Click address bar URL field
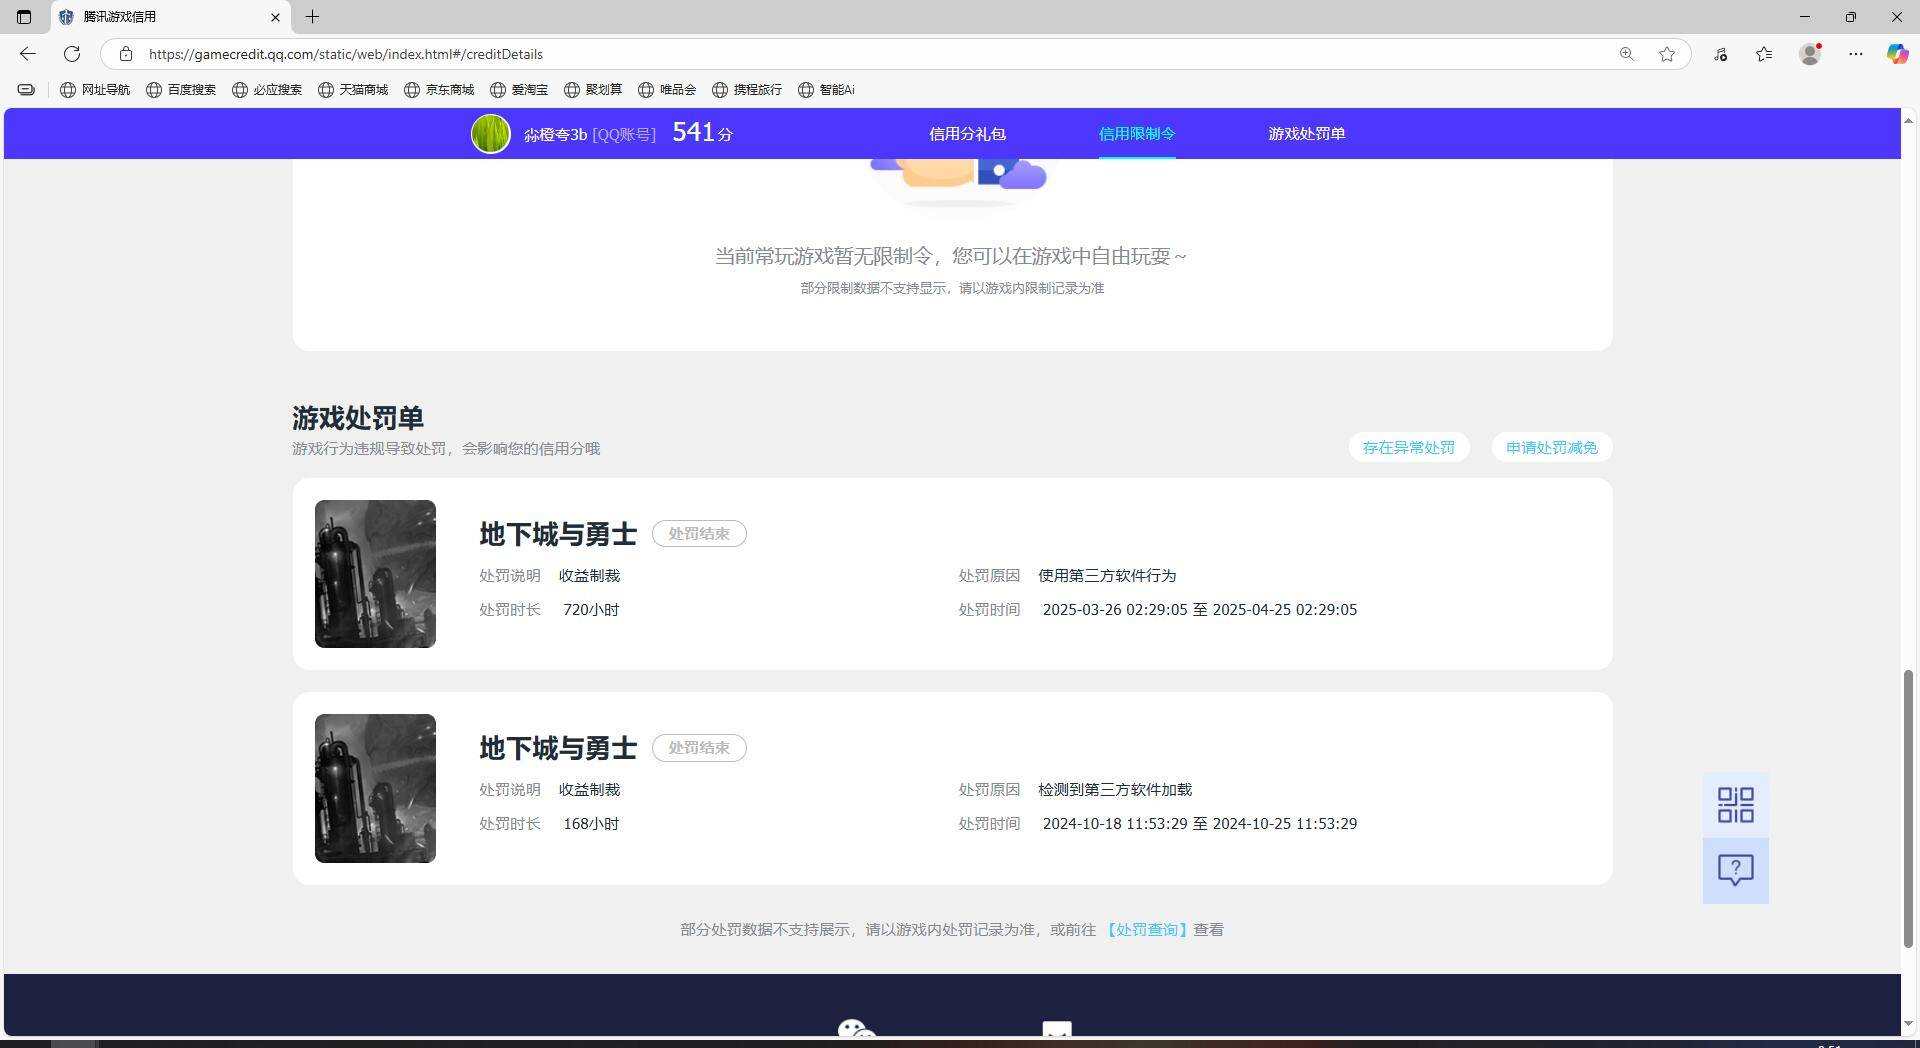 pos(870,54)
